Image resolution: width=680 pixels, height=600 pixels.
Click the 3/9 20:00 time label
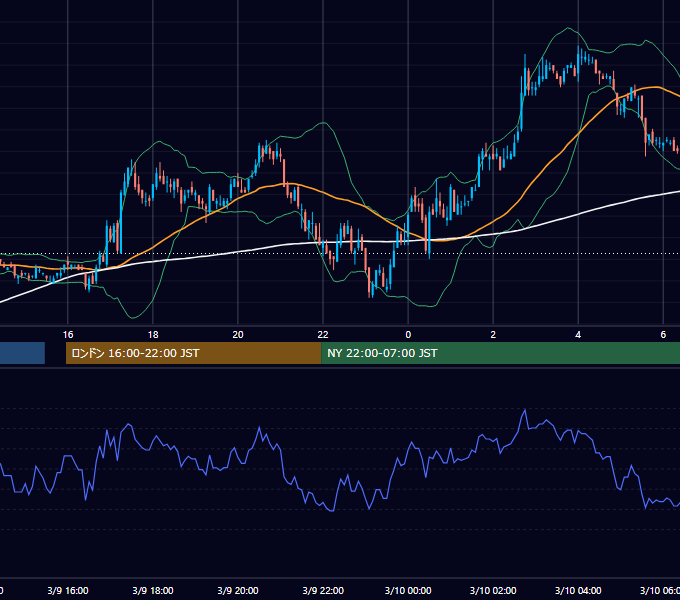pyautogui.click(x=238, y=590)
